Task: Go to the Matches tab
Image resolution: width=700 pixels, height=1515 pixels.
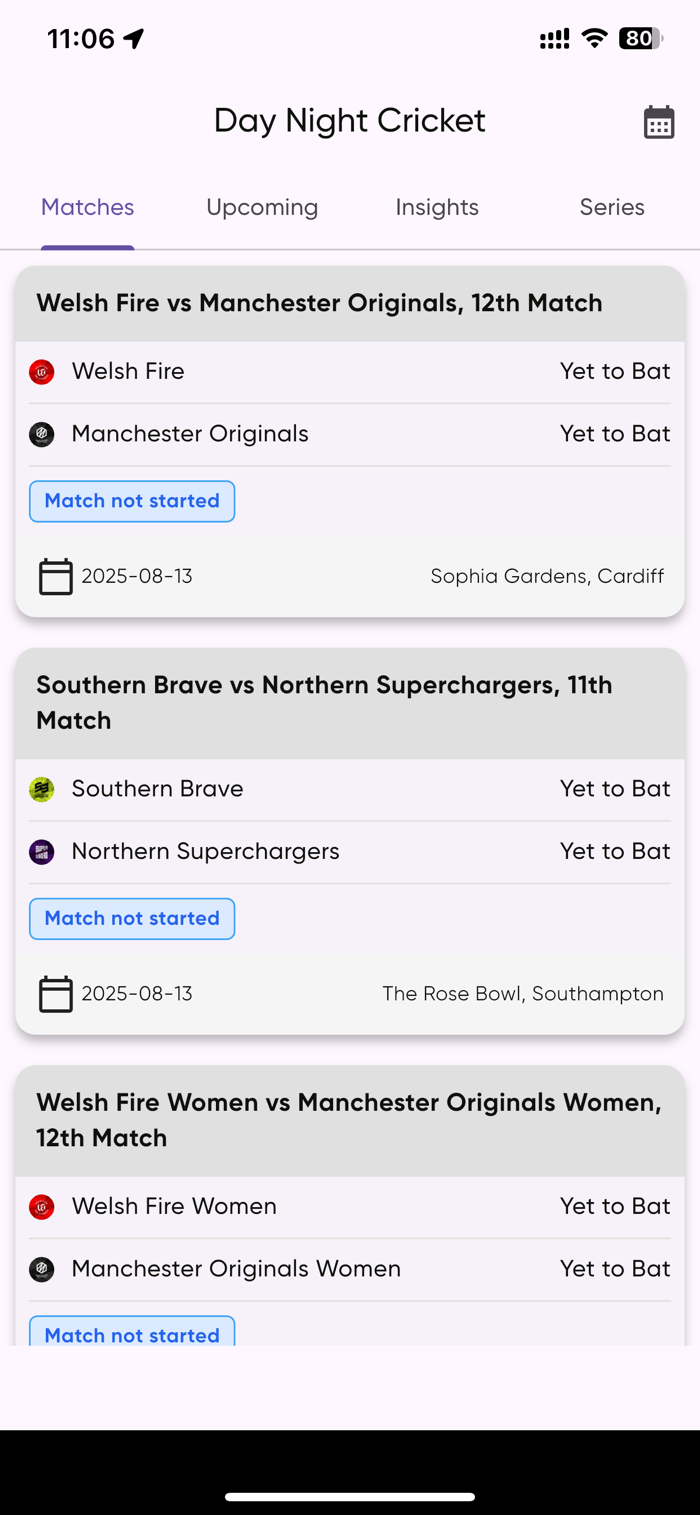Action: coord(88,208)
